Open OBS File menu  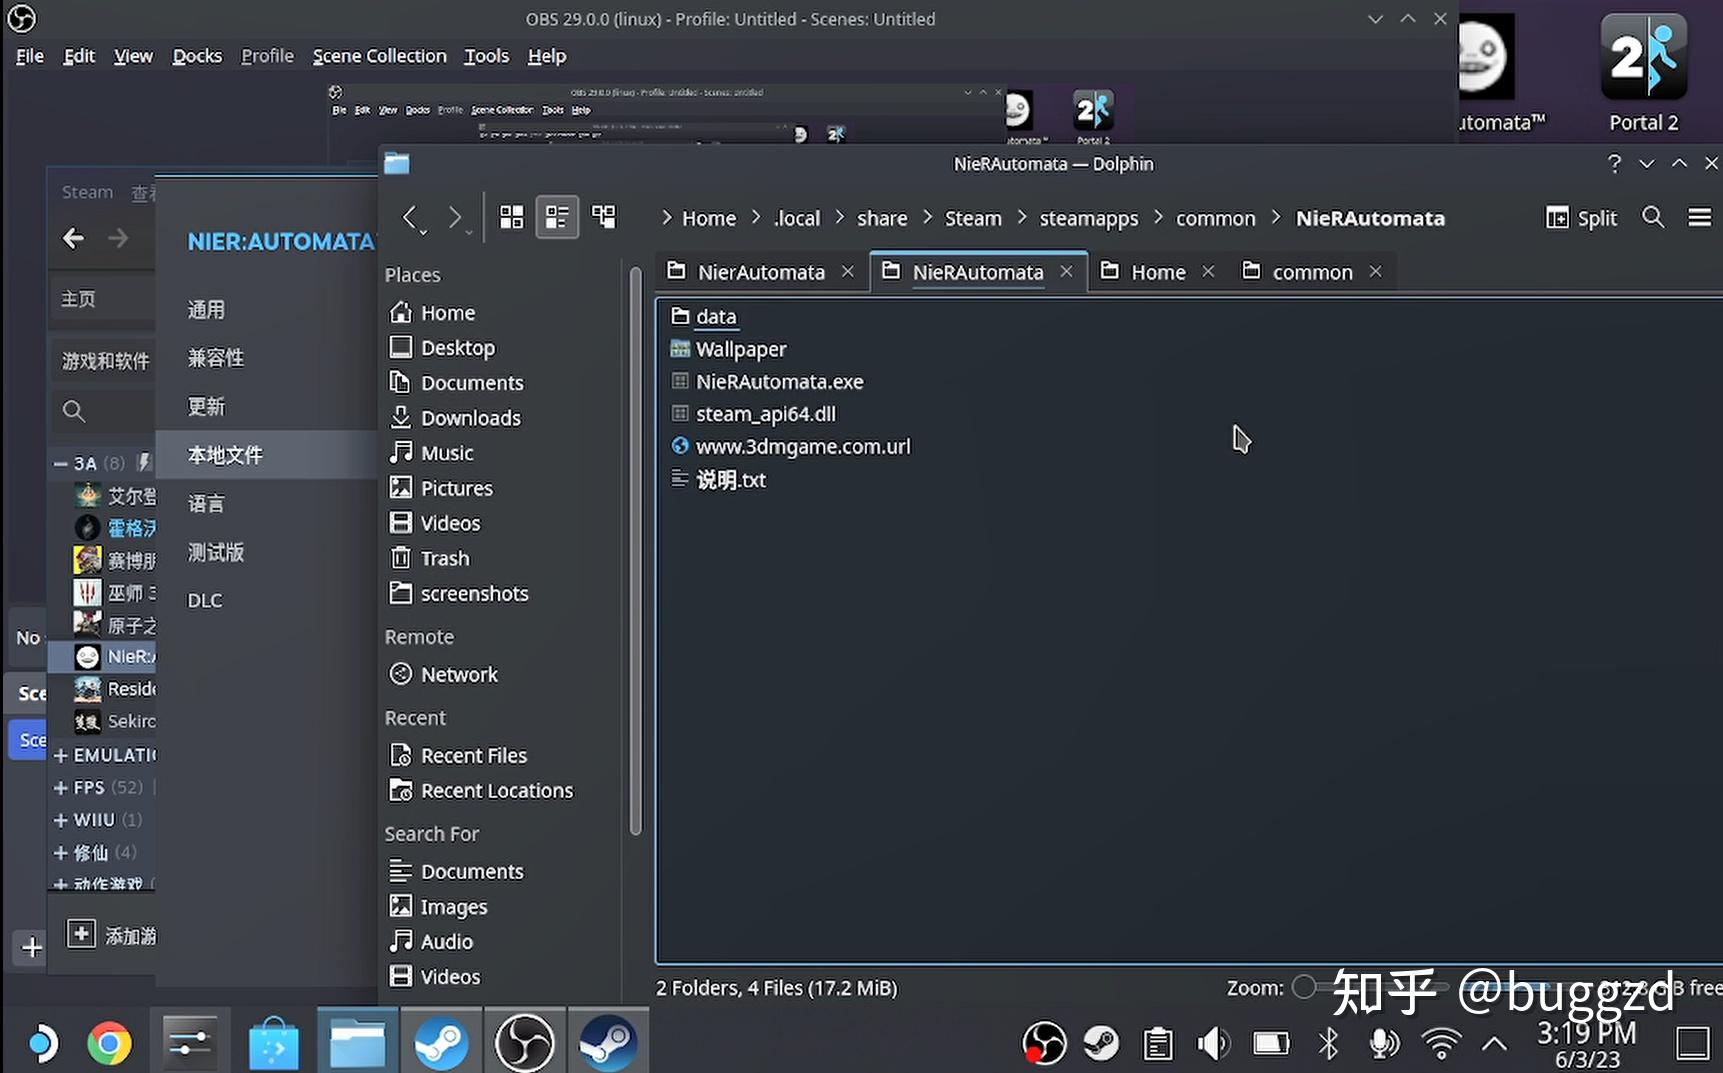[x=30, y=56]
